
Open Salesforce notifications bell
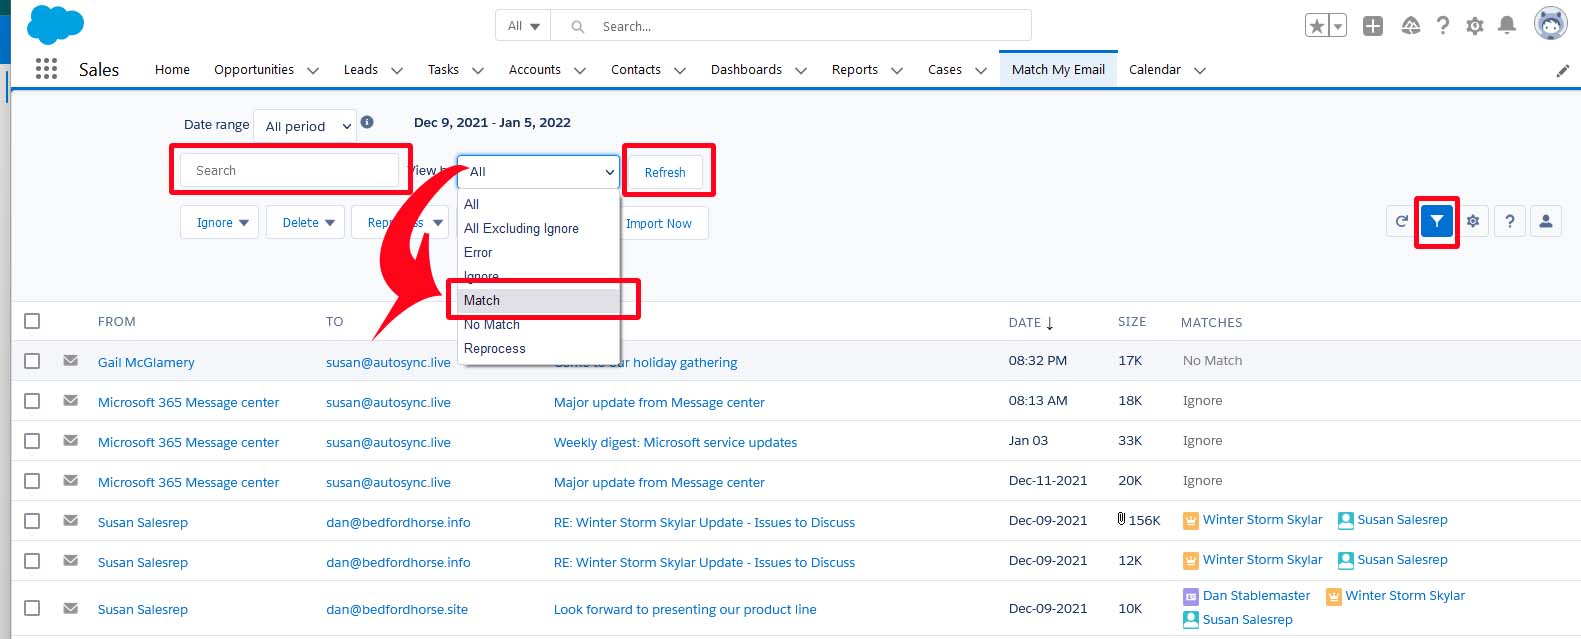click(1507, 26)
